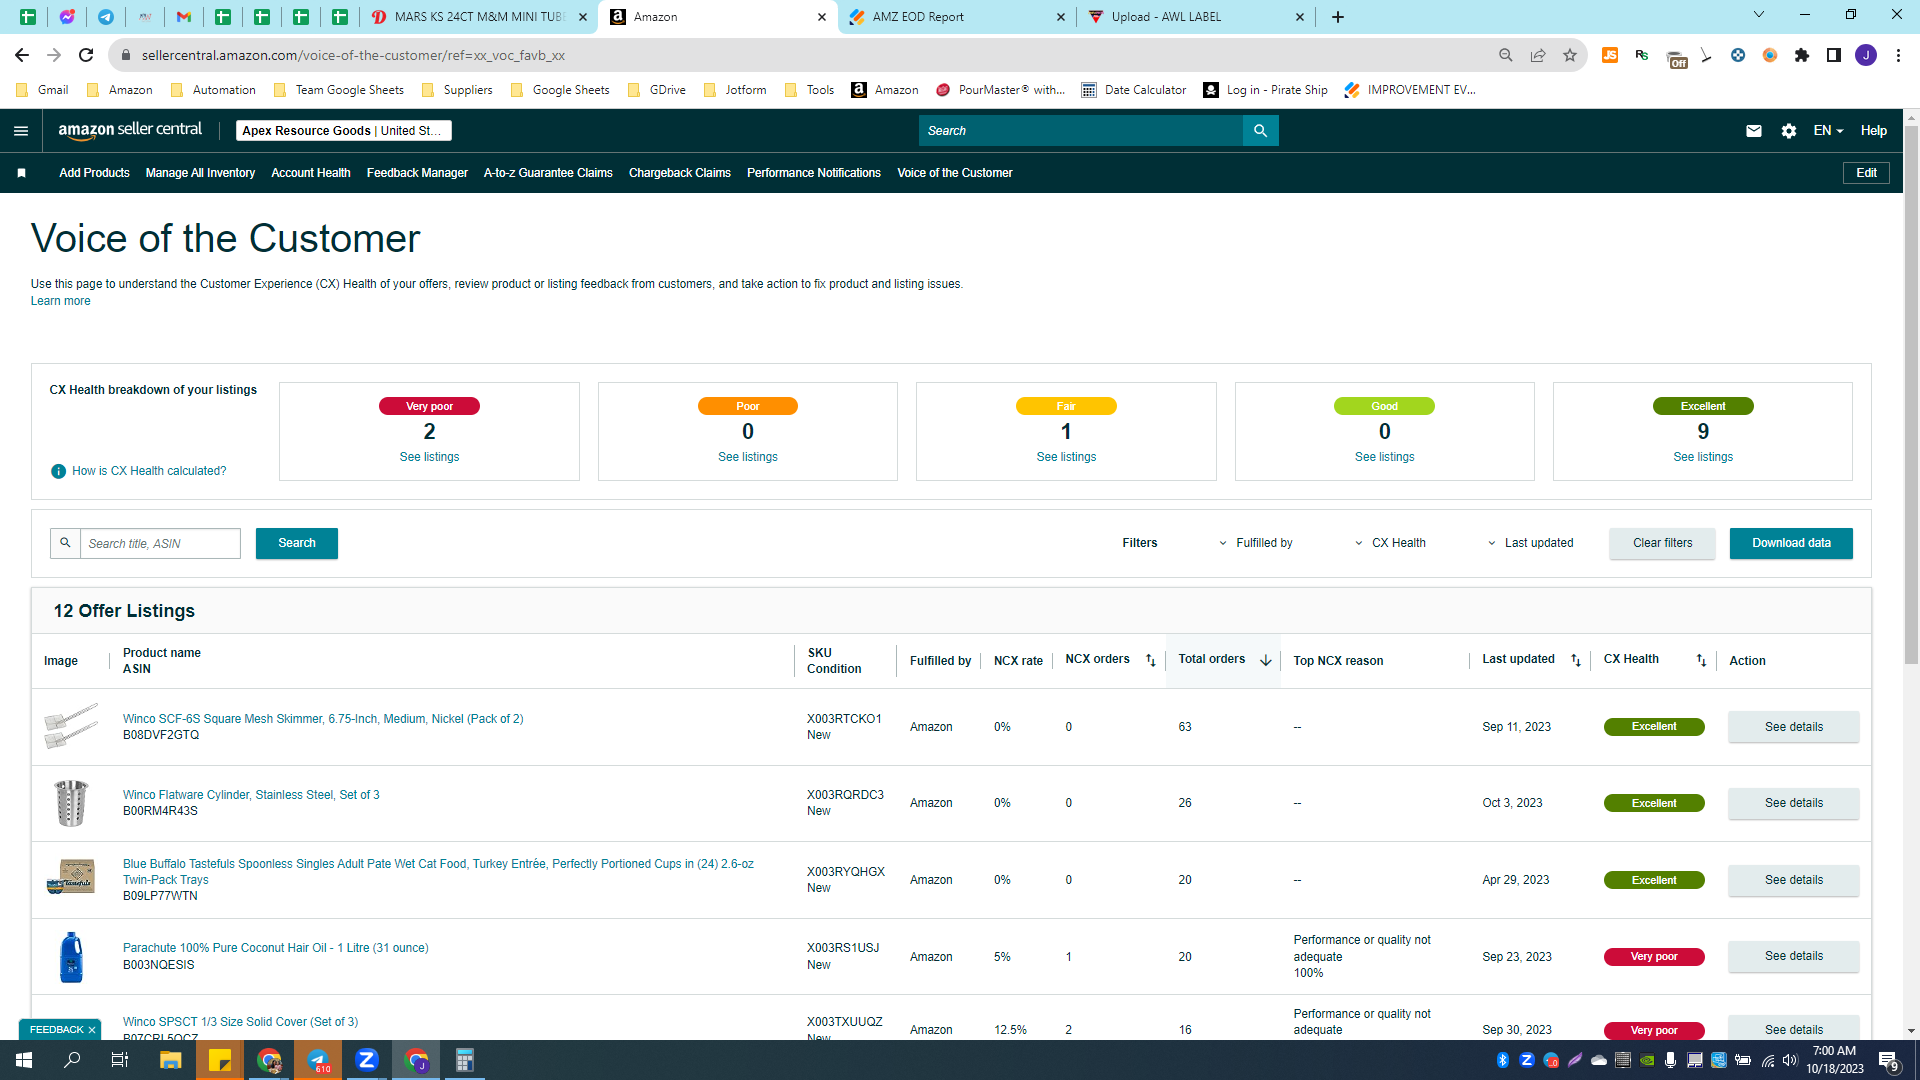Open the Chrome three-dot menu
Screen dimensions: 1920x1080
pos(1898,55)
